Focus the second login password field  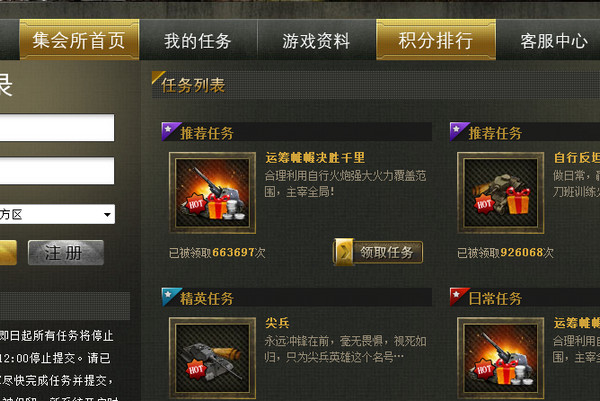[x=57, y=171]
